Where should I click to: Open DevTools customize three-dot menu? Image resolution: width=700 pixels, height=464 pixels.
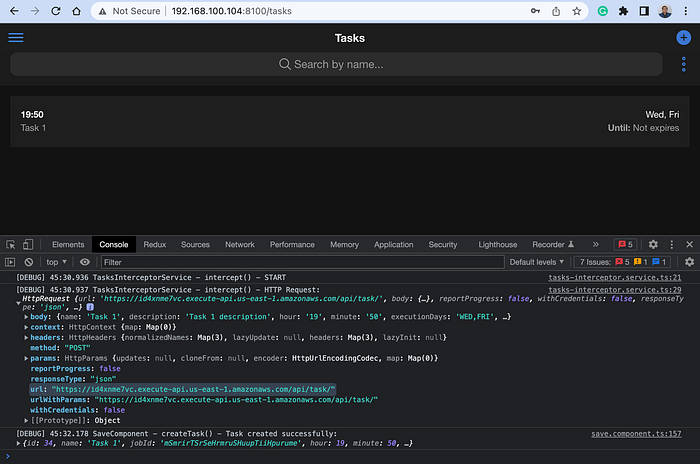(671, 244)
